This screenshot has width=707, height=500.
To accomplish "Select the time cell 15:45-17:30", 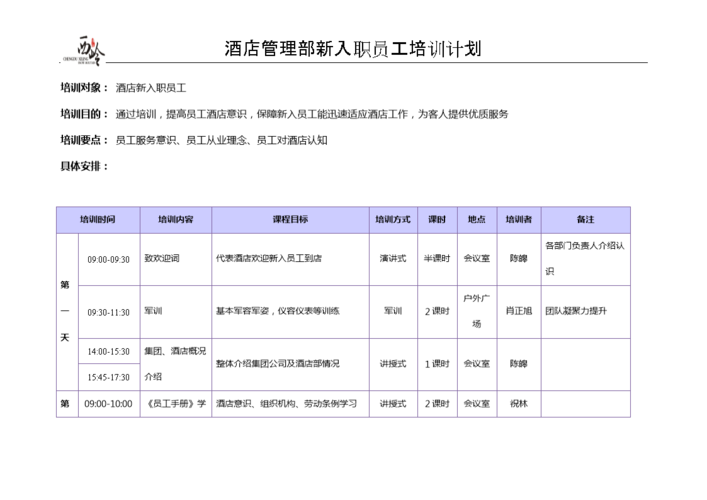I will click(x=109, y=377).
